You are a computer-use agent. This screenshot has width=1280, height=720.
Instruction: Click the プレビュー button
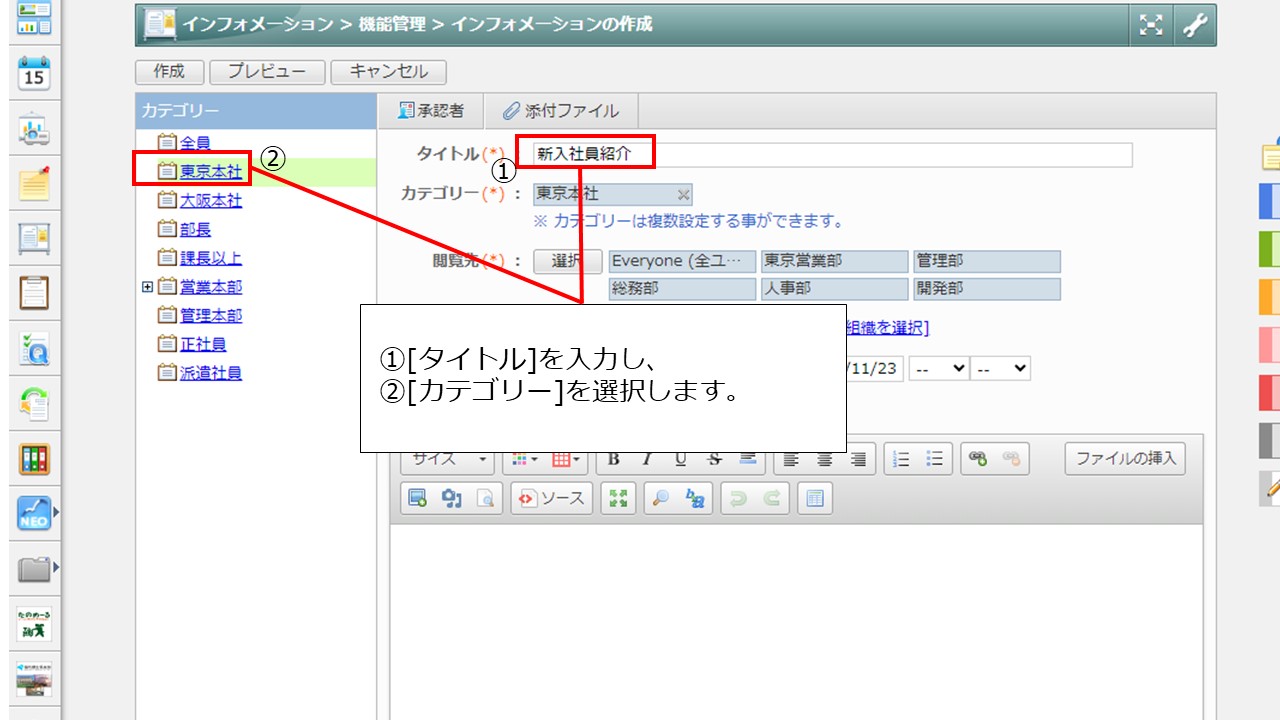pyautogui.click(x=267, y=72)
